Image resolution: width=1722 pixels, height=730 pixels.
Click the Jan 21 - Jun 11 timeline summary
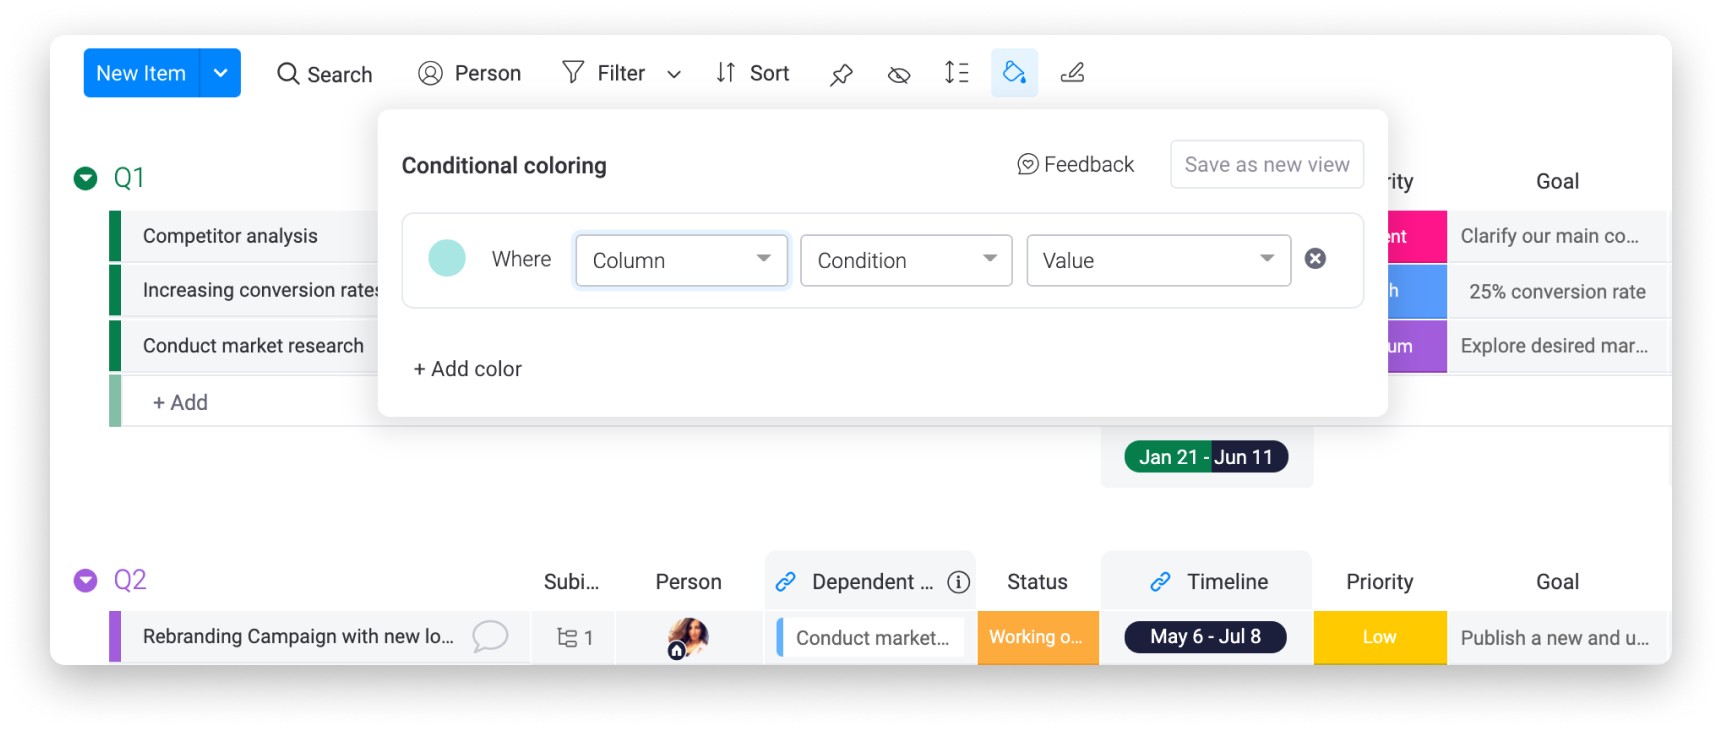coord(1206,457)
